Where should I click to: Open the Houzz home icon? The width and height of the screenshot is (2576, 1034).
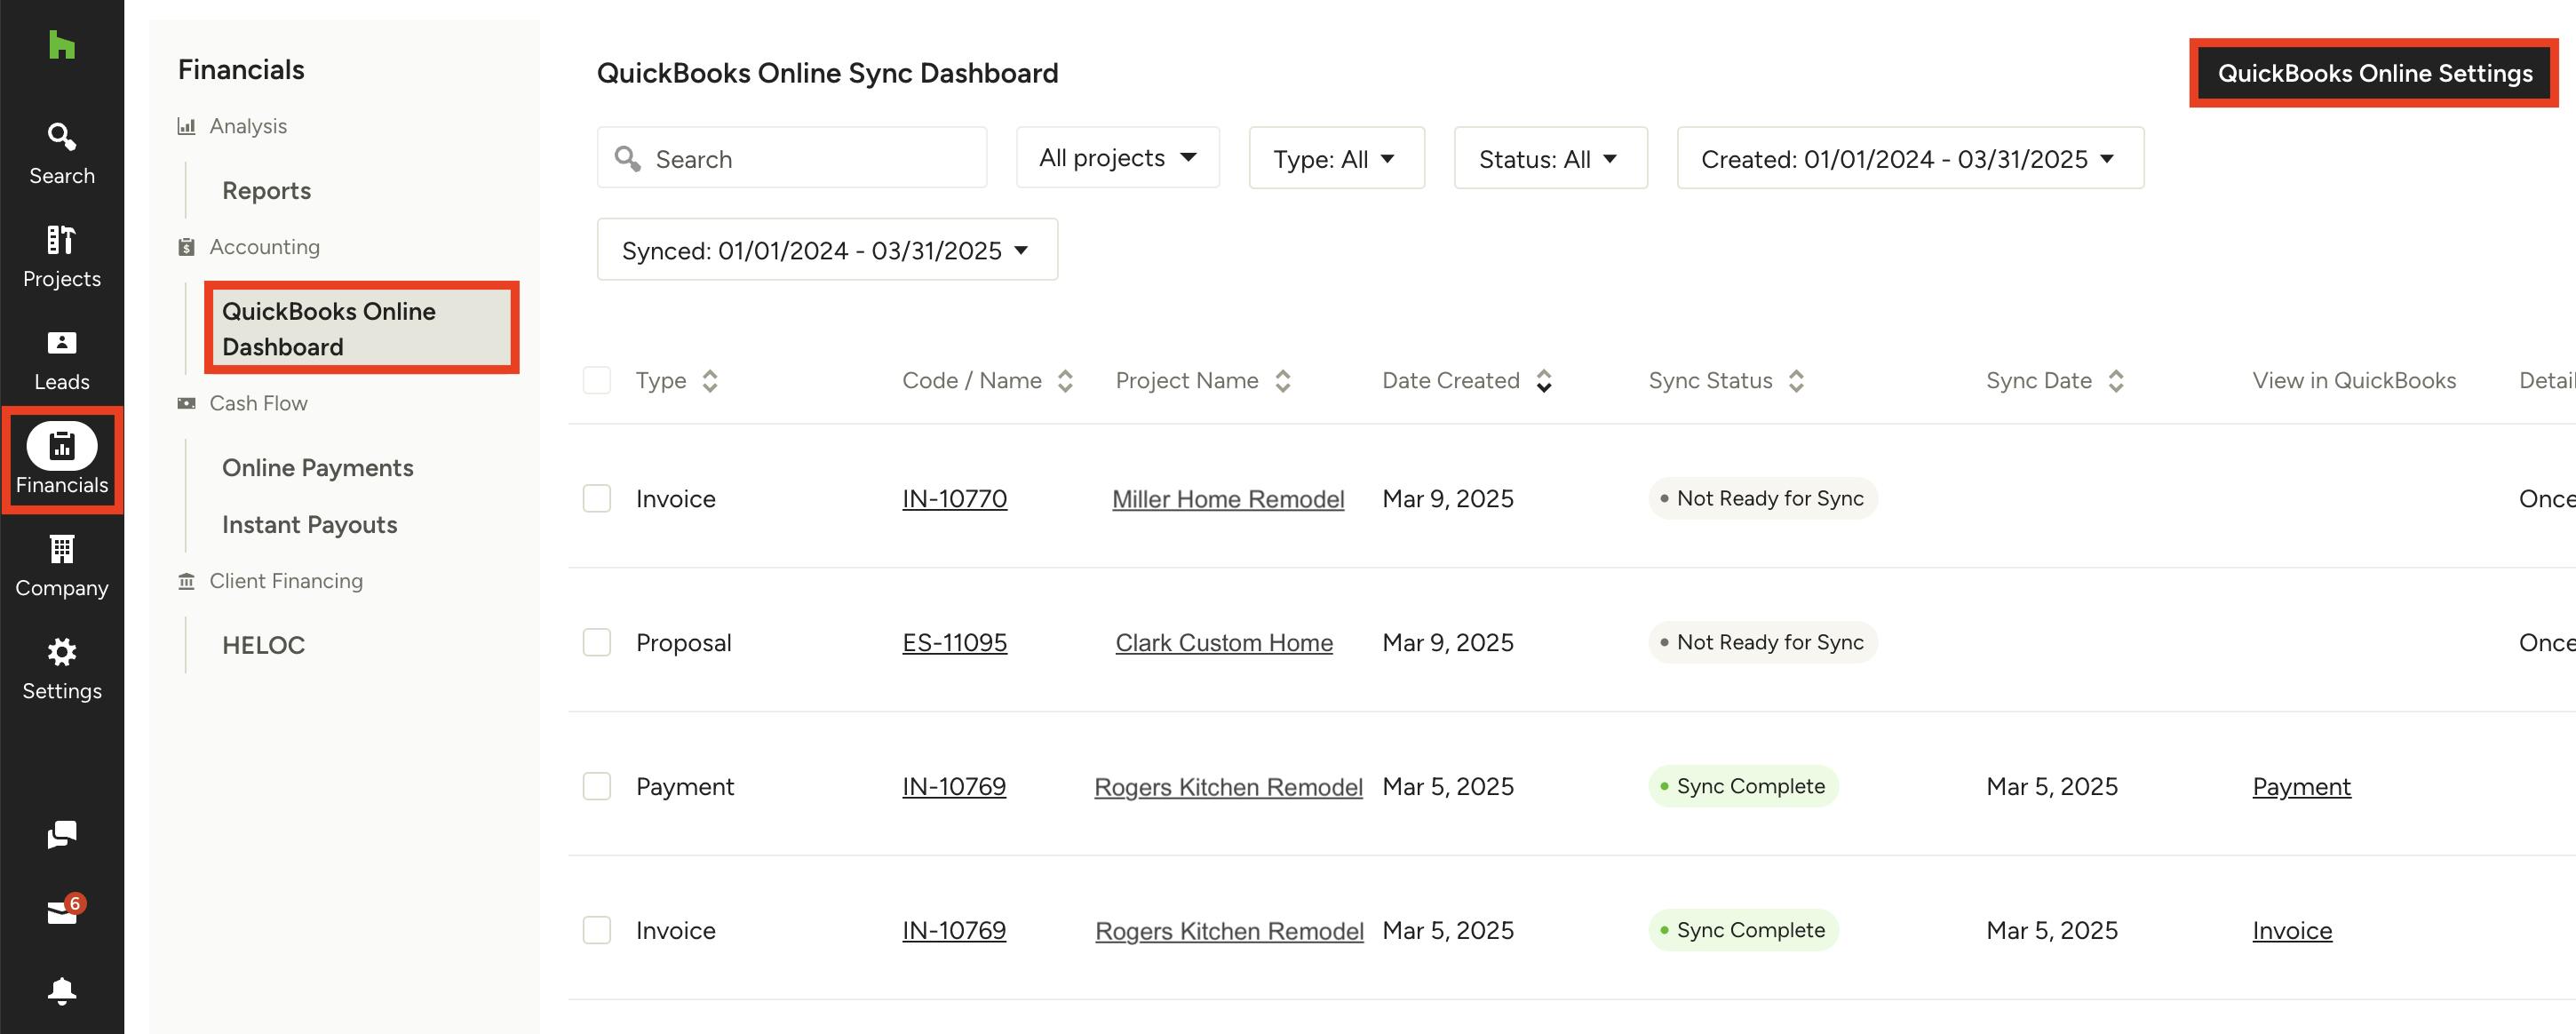(x=61, y=45)
